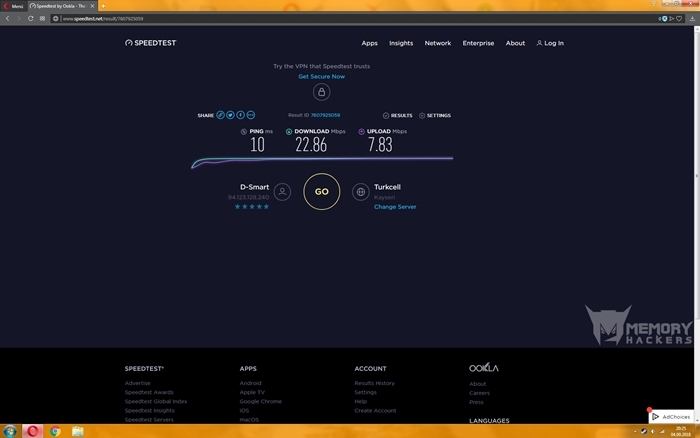This screenshot has height=438, width=700.
Task: Open Result ID 7607925059 link
Action: [x=325, y=115]
